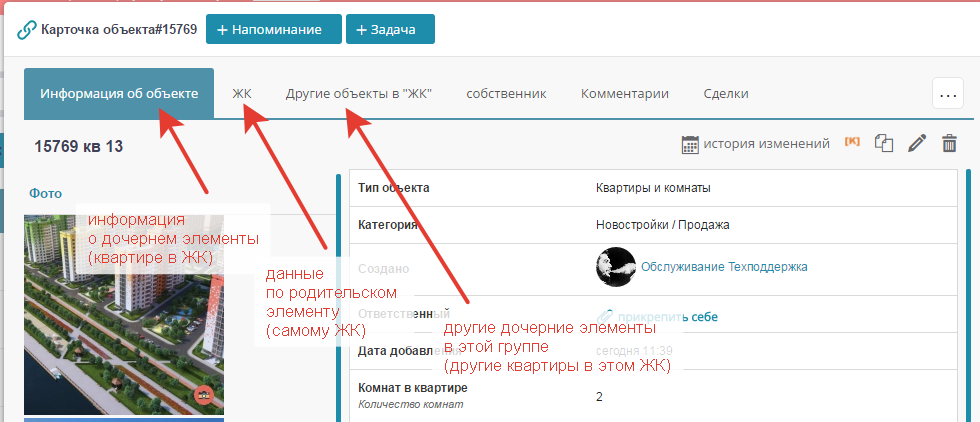Click the orange badge on the photo

(204, 395)
